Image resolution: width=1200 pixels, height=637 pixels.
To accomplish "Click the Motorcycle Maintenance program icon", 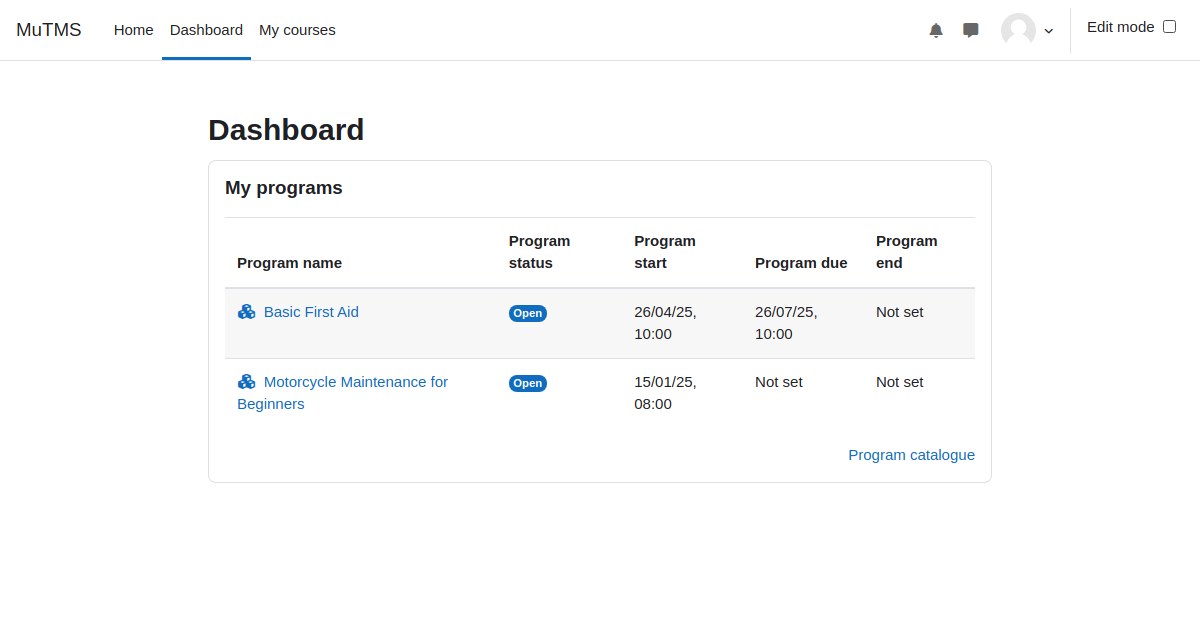I will tap(247, 382).
